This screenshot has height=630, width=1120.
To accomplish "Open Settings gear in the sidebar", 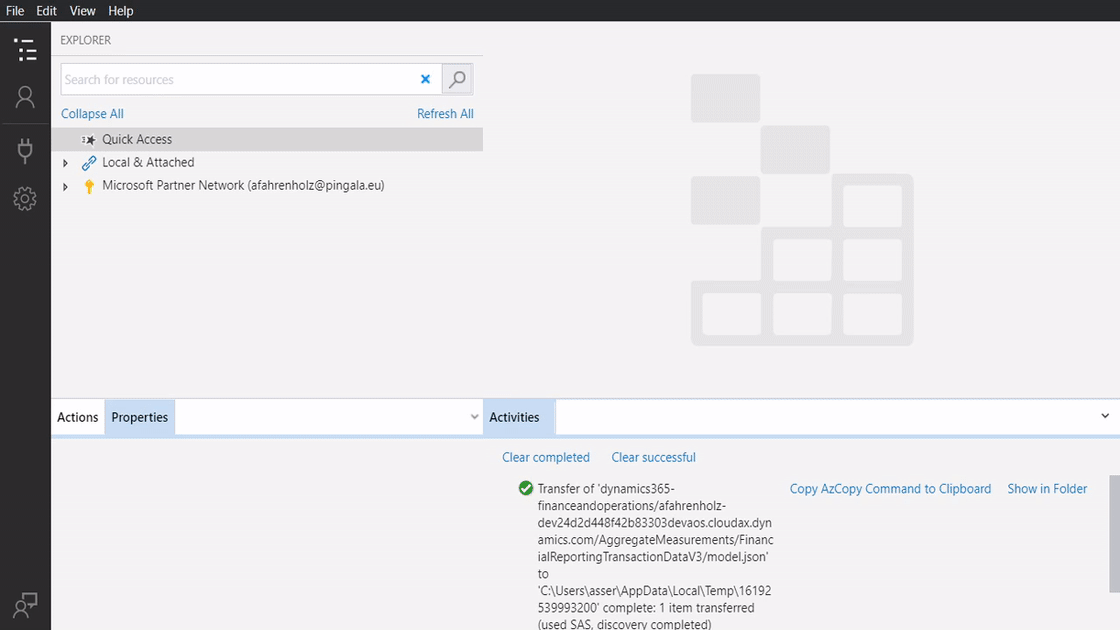I will tap(25, 199).
